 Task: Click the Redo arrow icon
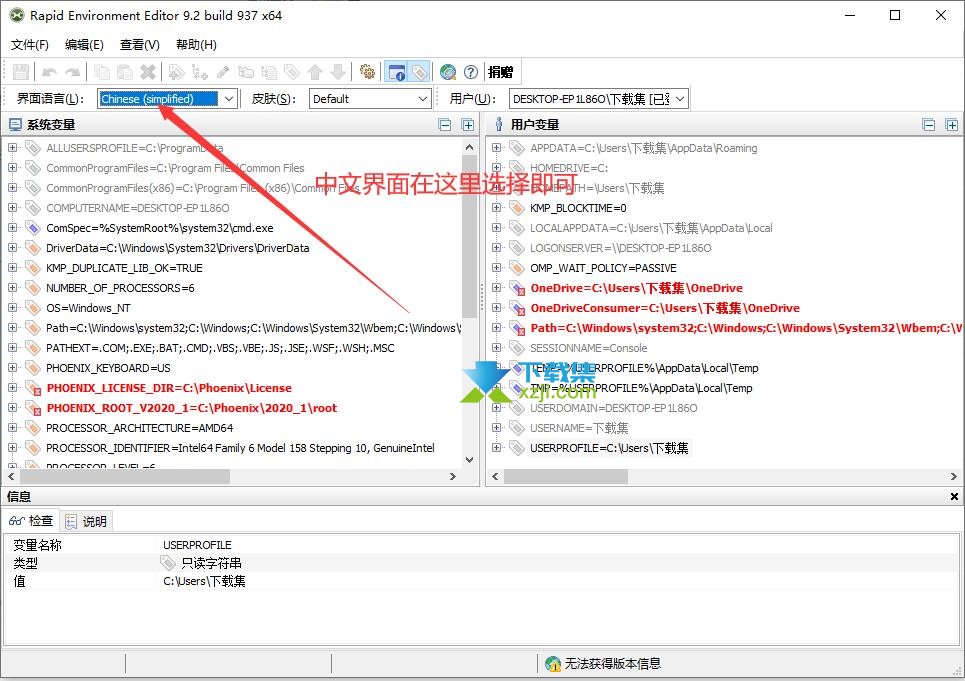coord(73,72)
